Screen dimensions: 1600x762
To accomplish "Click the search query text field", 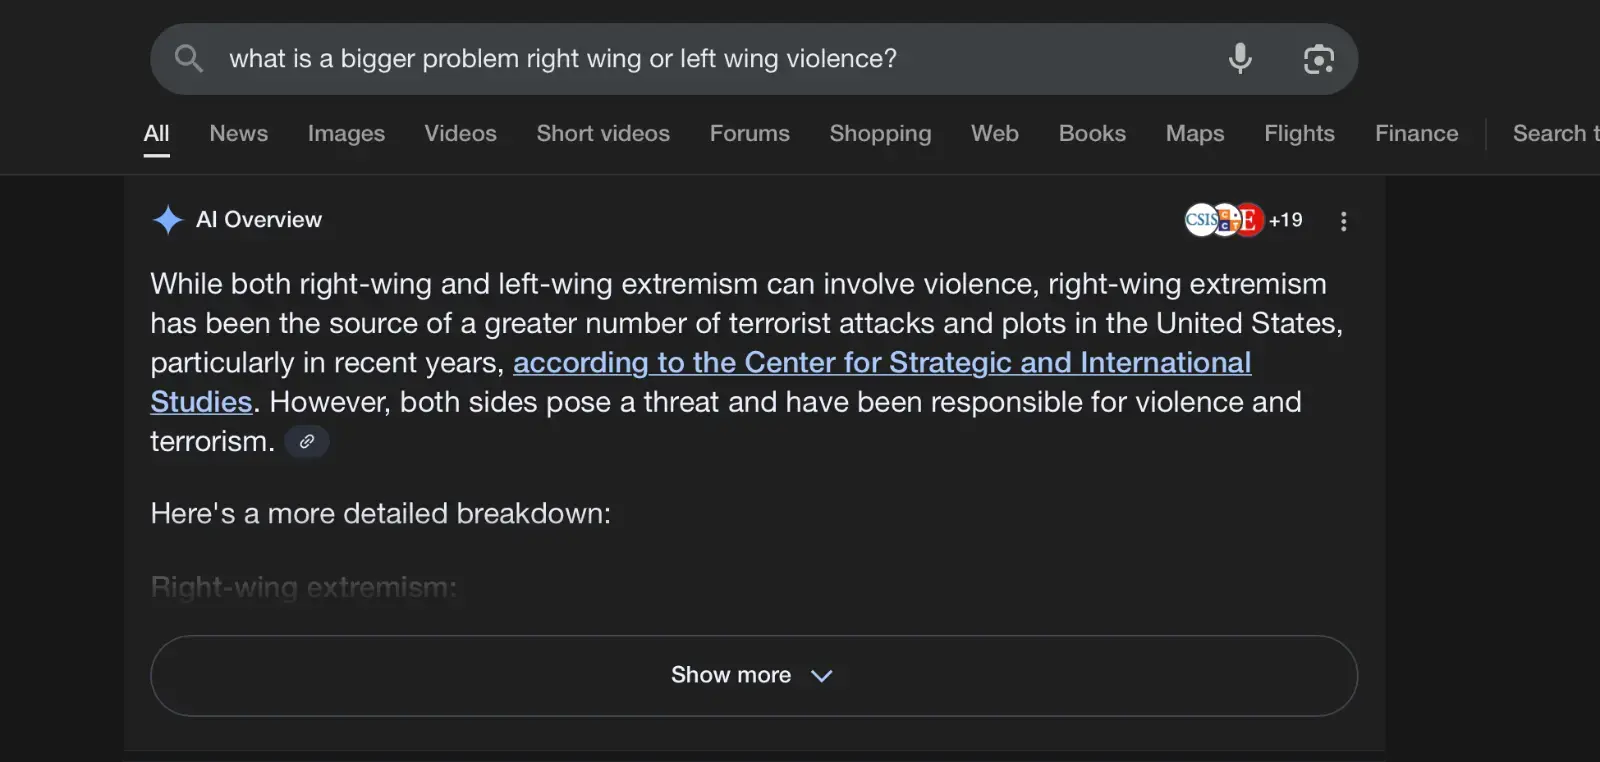I will [700, 59].
